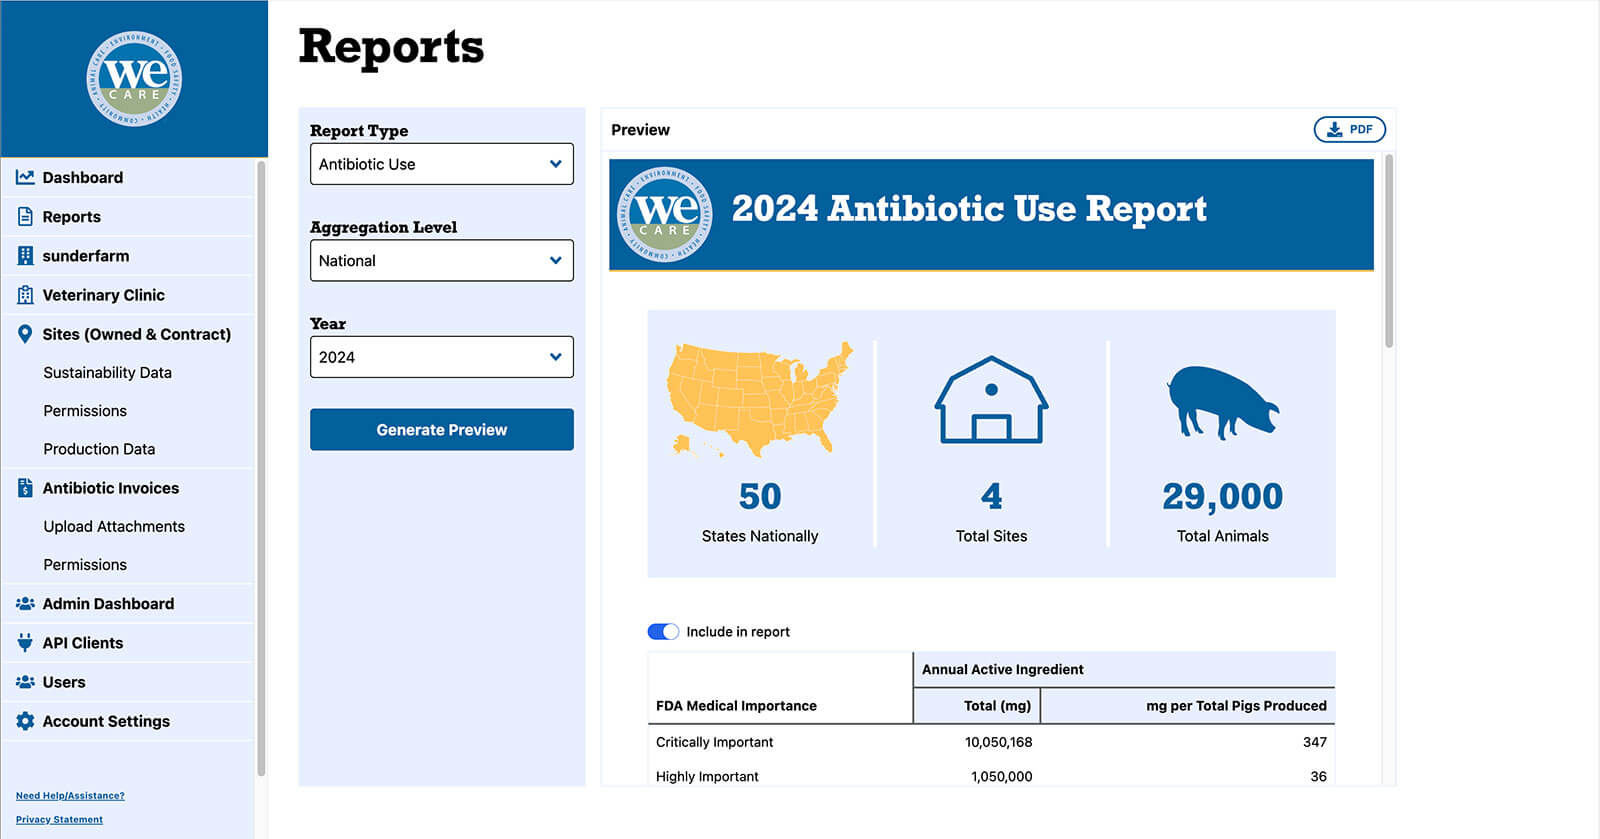Open Sustainability Data submenu item
Image resolution: width=1600 pixels, height=839 pixels.
click(107, 372)
